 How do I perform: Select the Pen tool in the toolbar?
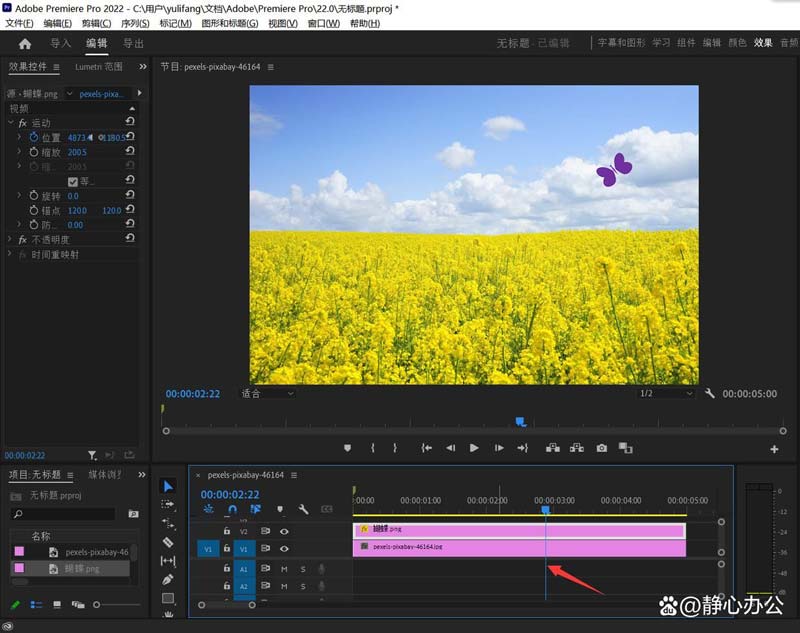(x=168, y=580)
